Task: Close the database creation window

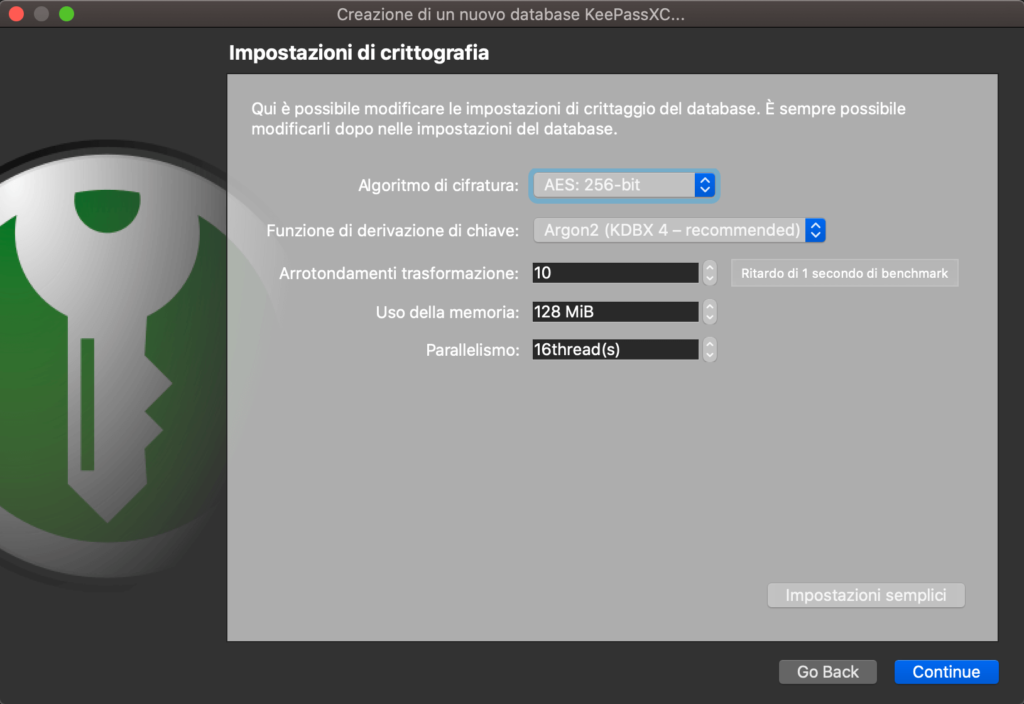Action: (16, 14)
